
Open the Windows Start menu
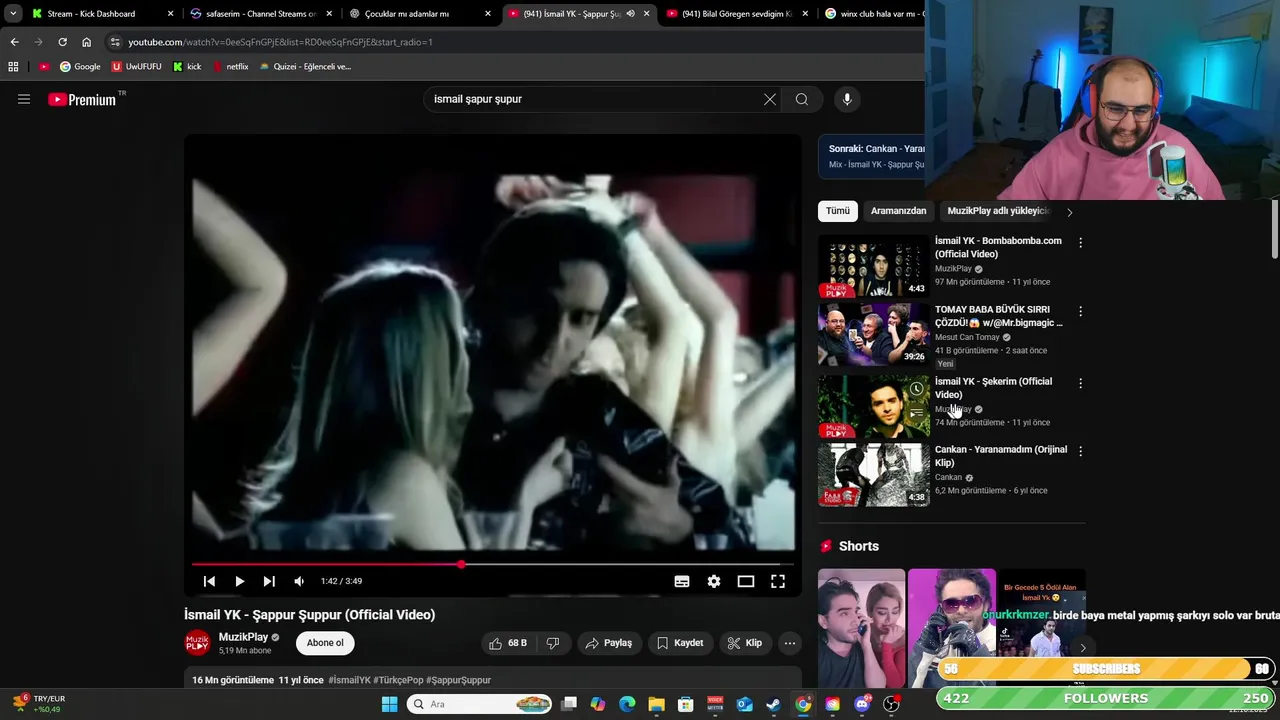(x=389, y=704)
